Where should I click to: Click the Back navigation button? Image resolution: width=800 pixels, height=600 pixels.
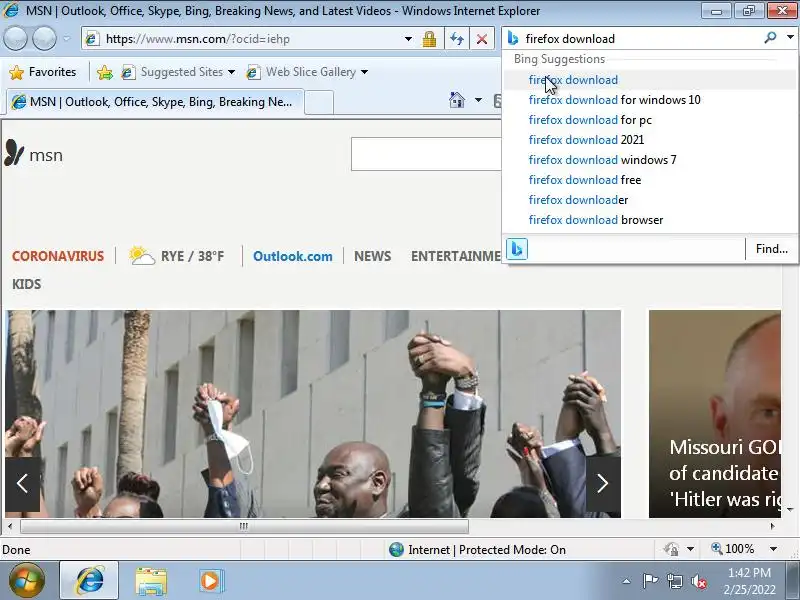[15, 38]
